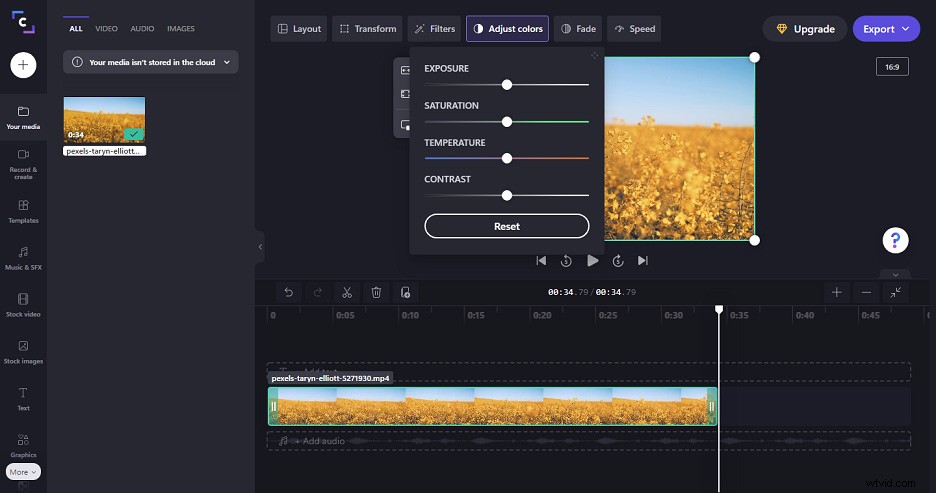The height and width of the screenshot is (493, 936).
Task: Zoom in the timeline
Action: coord(837,292)
